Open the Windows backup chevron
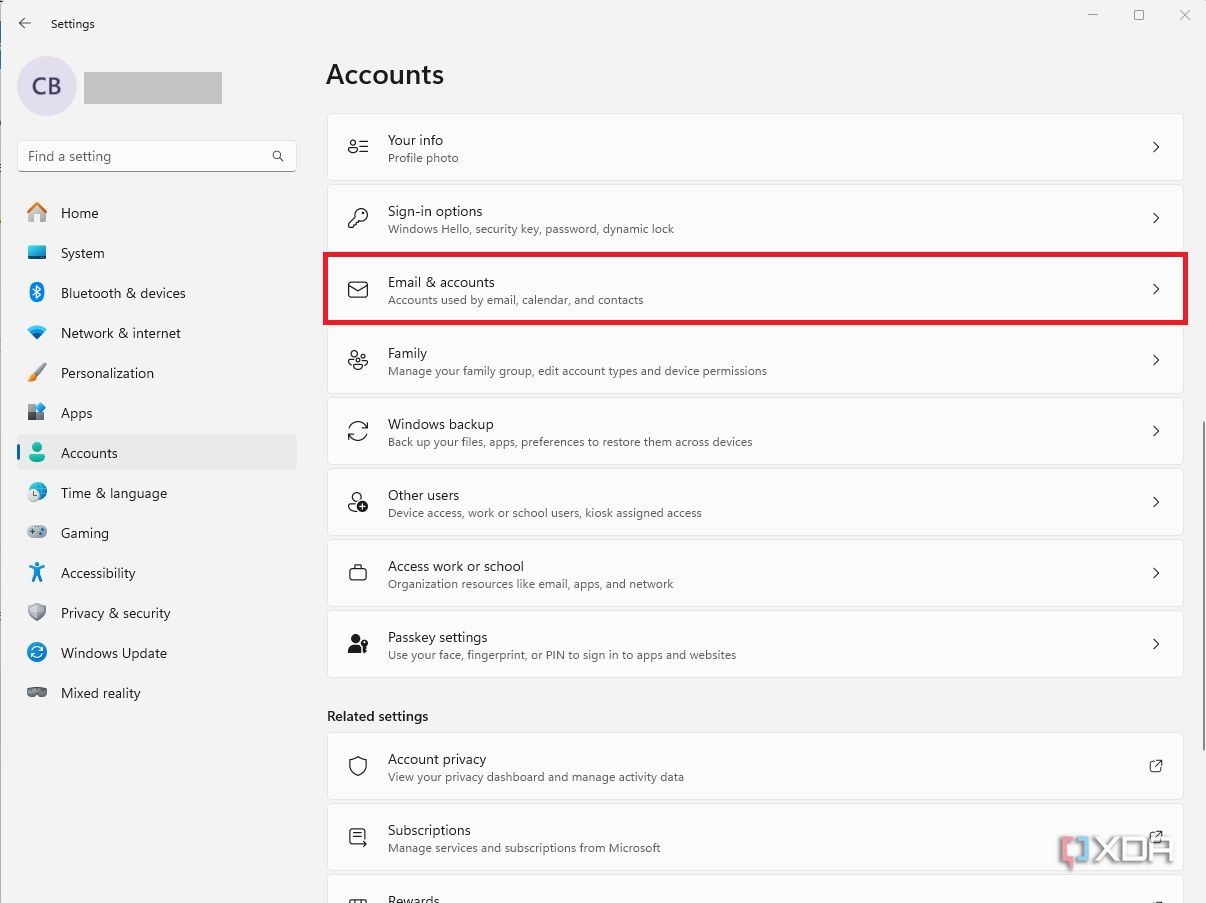This screenshot has height=903, width=1206. pos(1156,431)
